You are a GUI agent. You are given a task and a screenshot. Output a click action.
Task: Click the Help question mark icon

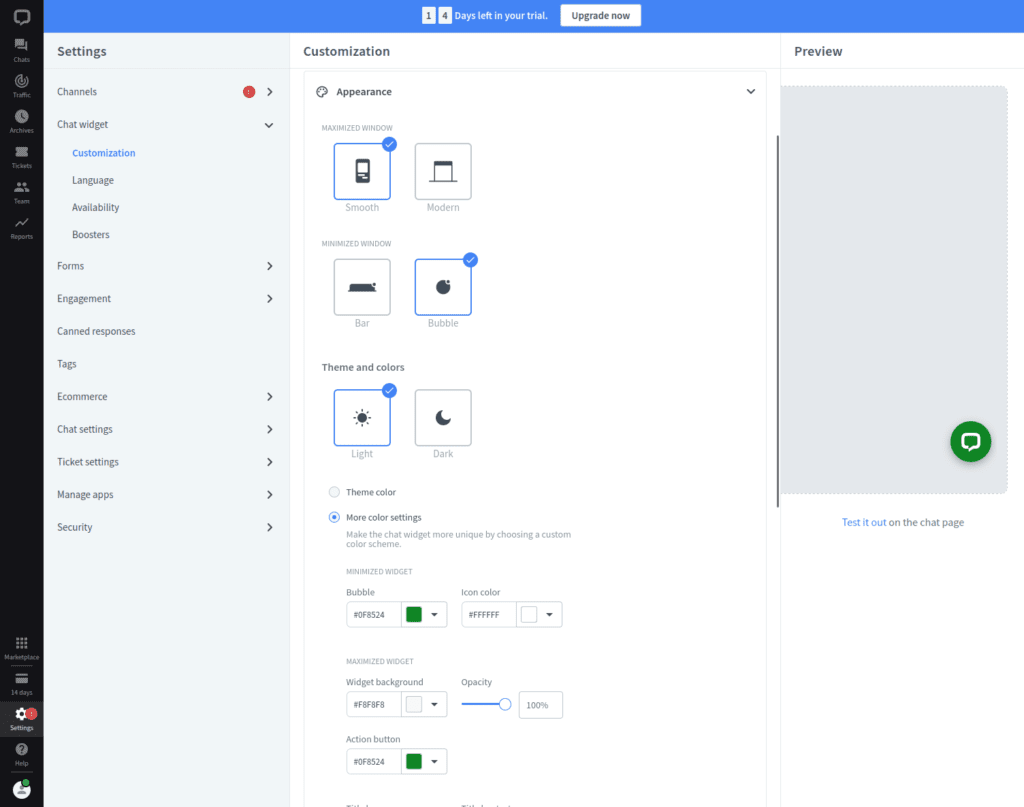pos(21,752)
